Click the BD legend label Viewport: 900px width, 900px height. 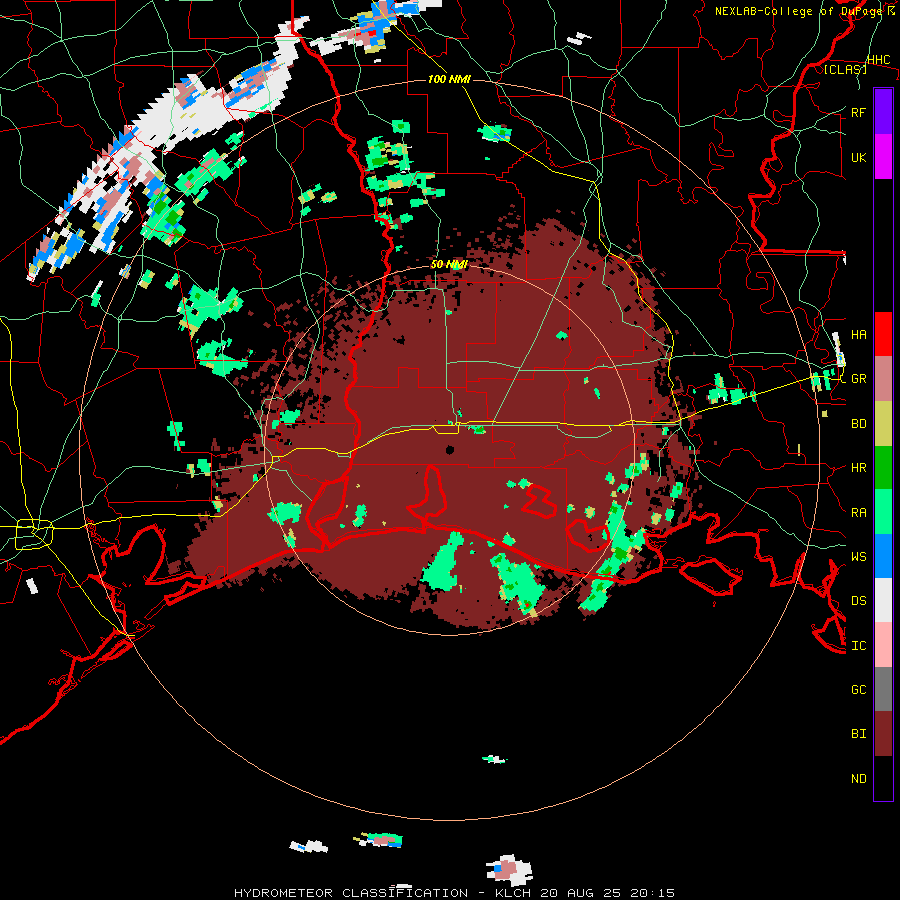858,424
